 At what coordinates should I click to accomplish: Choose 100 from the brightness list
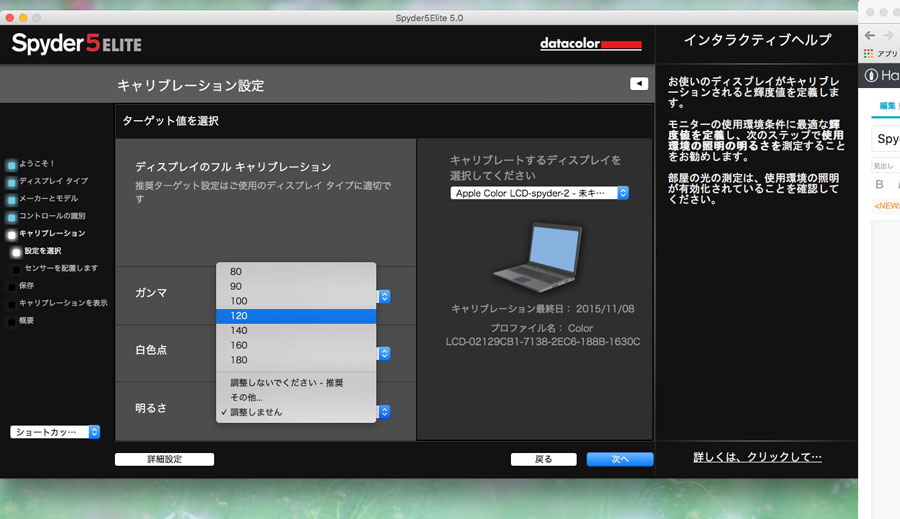point(296,301)
